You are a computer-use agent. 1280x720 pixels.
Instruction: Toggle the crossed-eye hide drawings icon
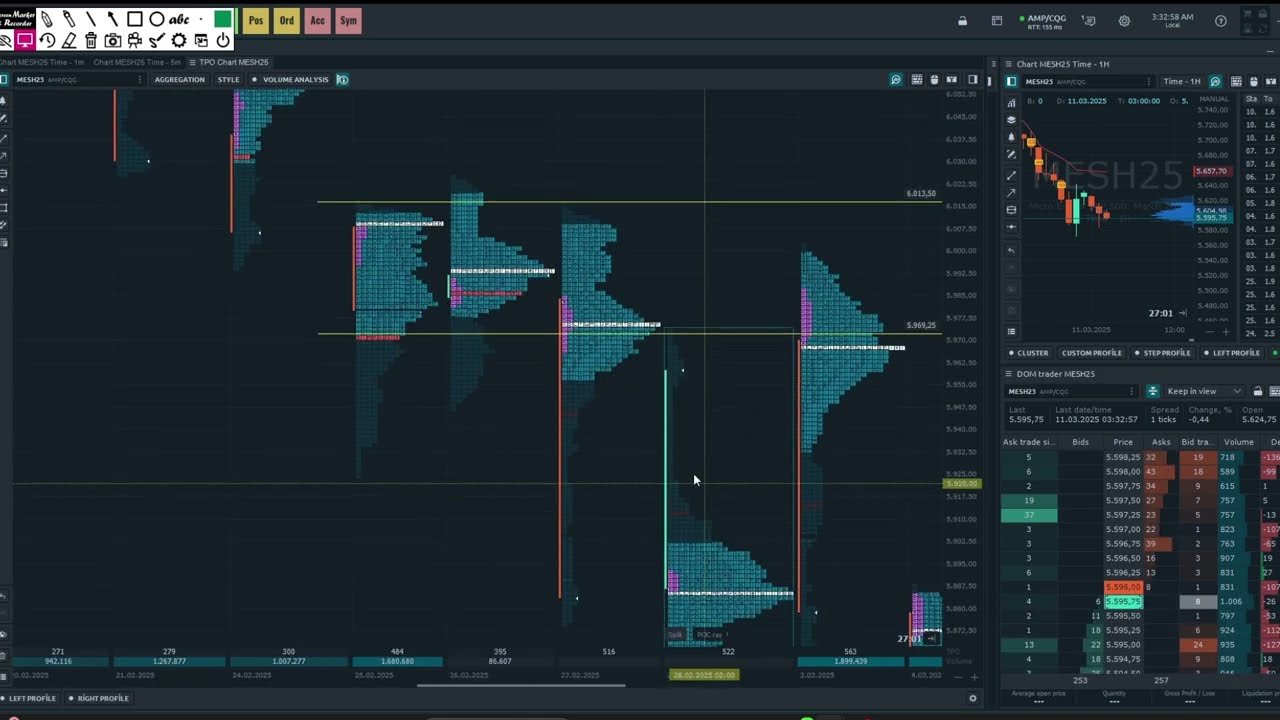point(5,40)
